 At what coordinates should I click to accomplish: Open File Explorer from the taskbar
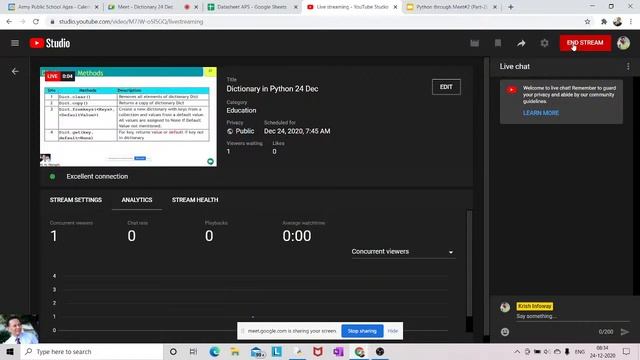click(235, 351)
